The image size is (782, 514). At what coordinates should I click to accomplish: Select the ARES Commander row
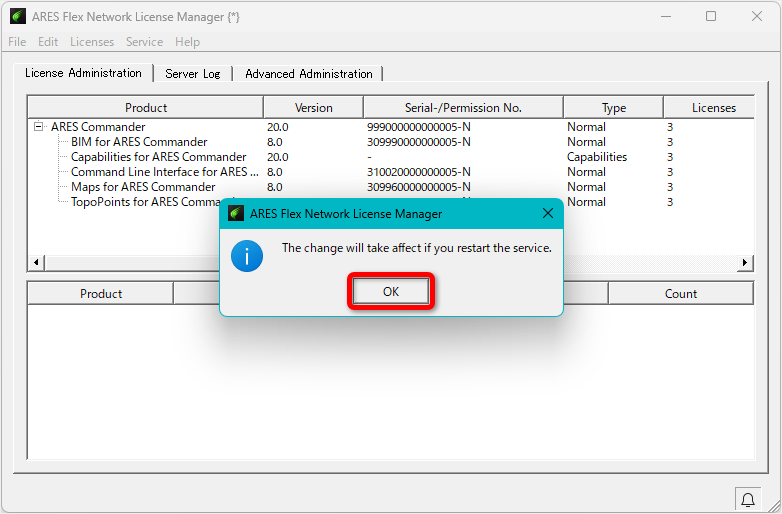[x=391, y=127]
